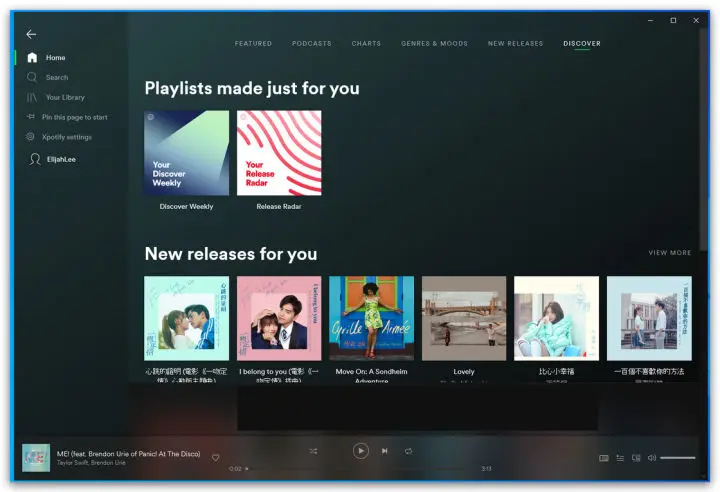Open the Discover Weekly playlist cover
This screenshot has width=720, height=492.
pyautogui.click(x=186, y=153)
